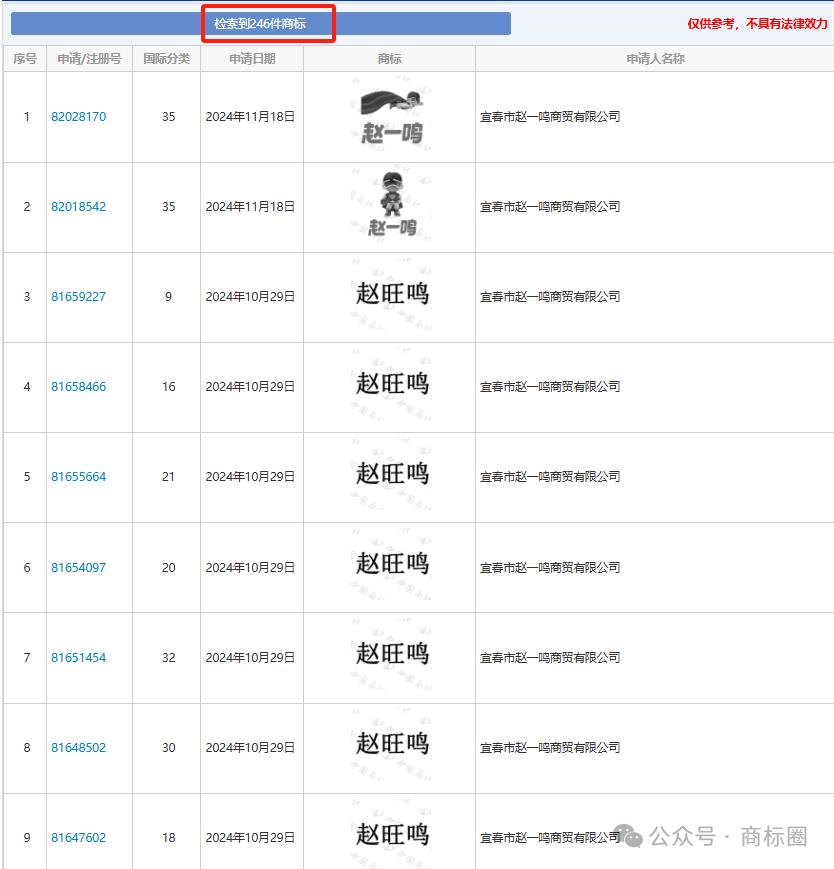Click the 国际分类 column header

tap(166, 59)
